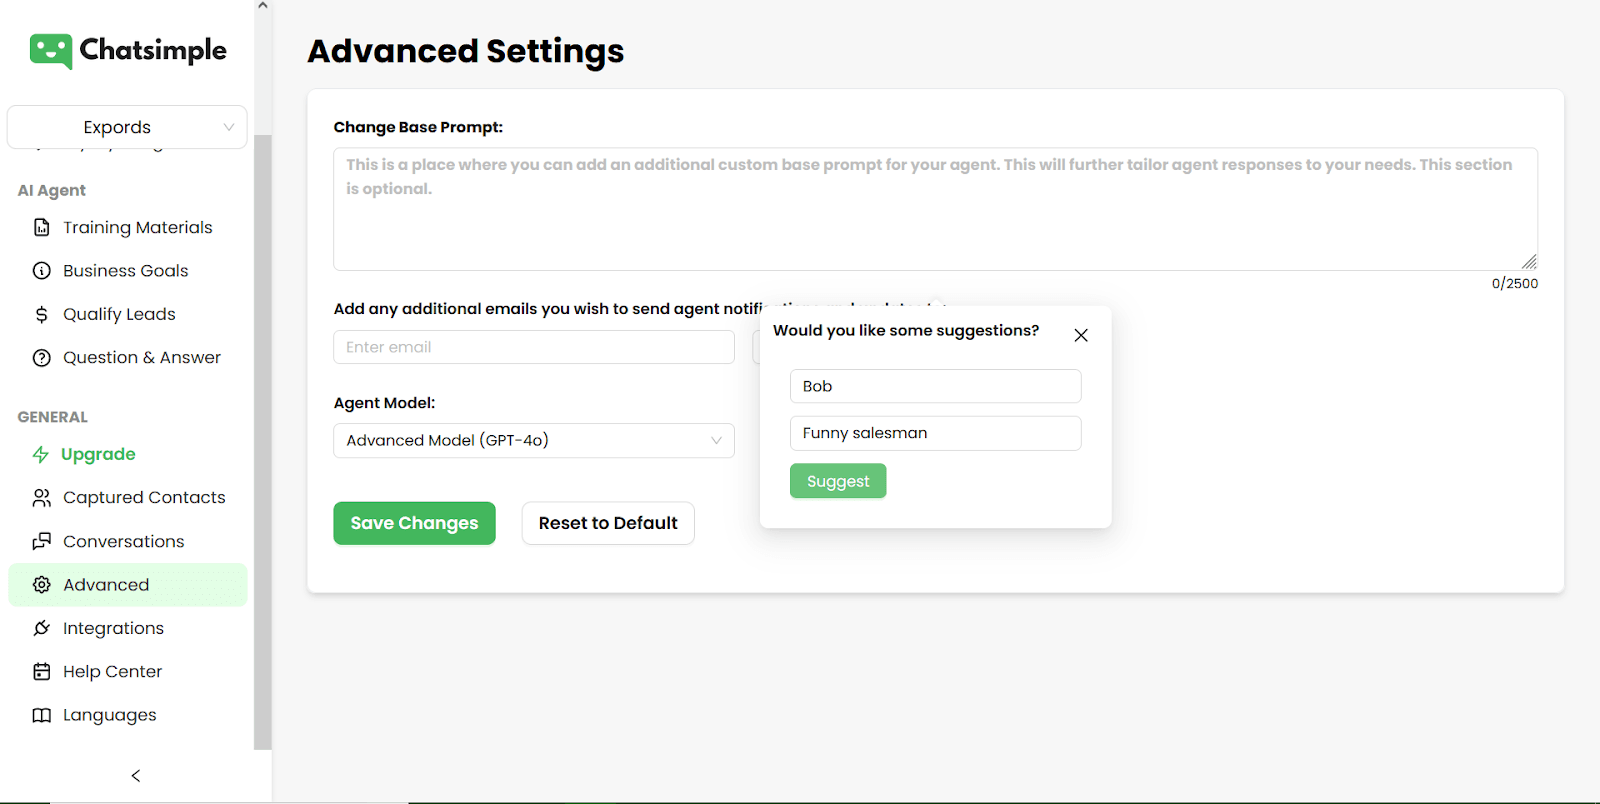This screenshot has width=1600, height=804.
Task: Expand the Agent Model dropdown
Action: 533,441
